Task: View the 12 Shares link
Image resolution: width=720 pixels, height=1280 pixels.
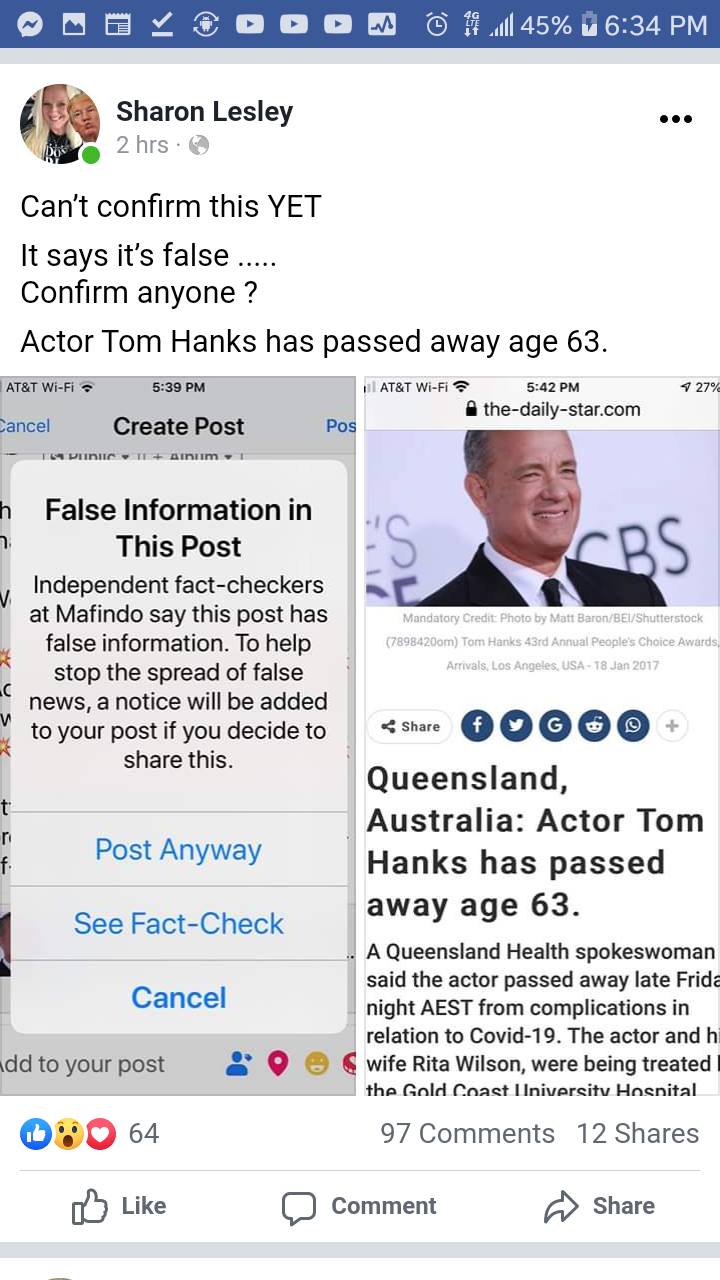Action: (637, 1133)
